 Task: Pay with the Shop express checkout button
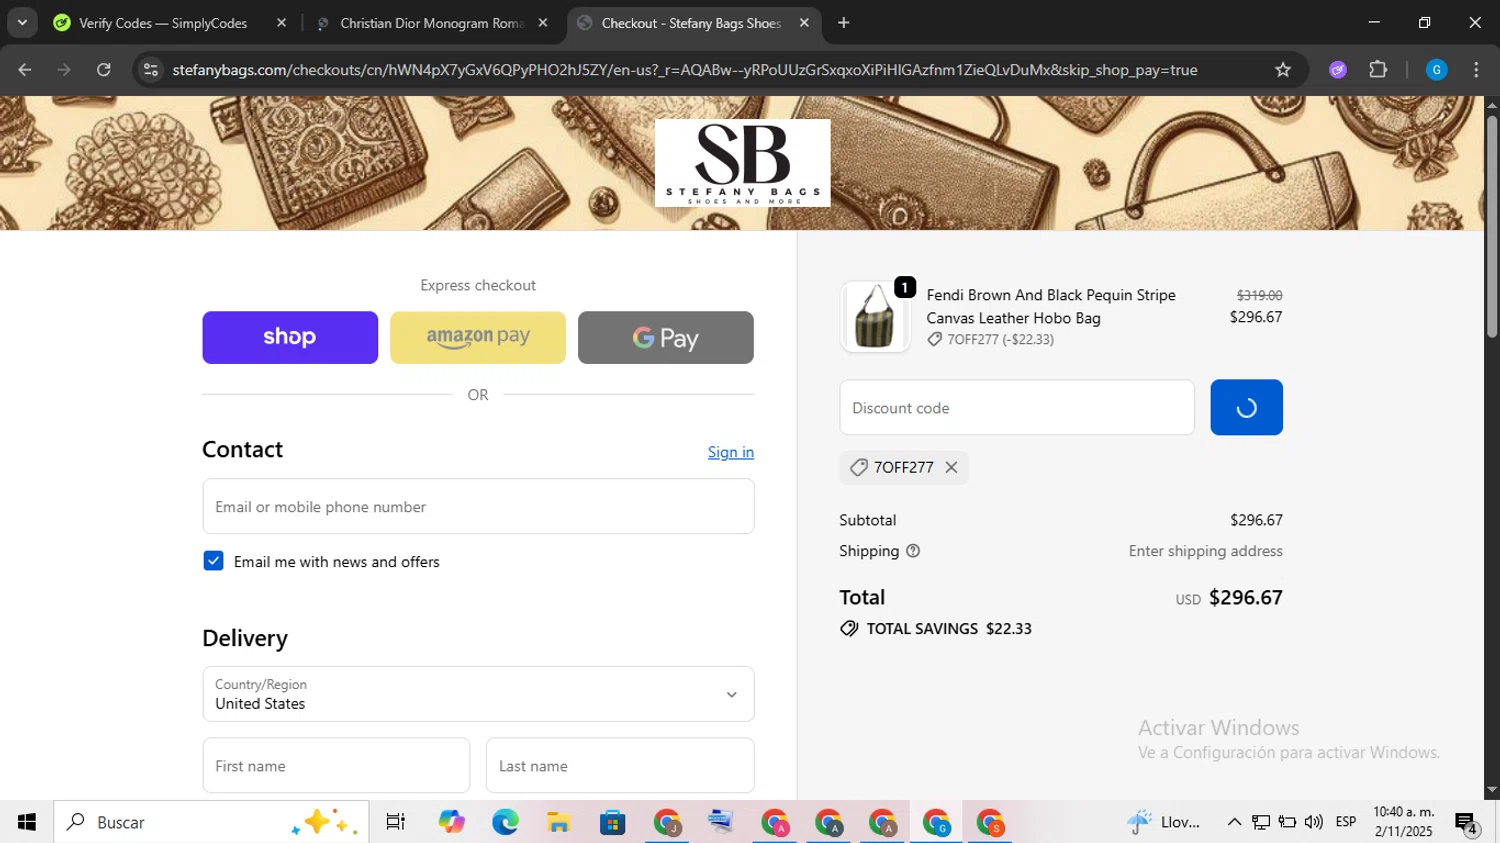coord(290,337)
